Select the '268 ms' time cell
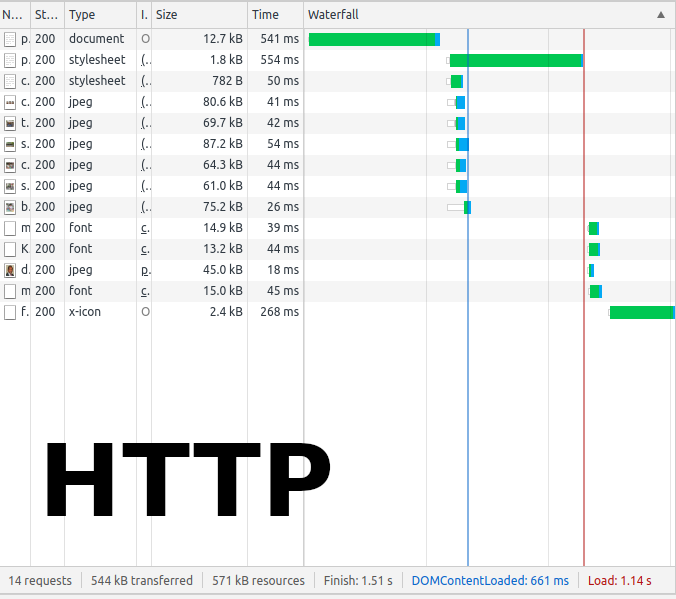The image size is (676, 599). pyautogui.click(x=279, y=312)
